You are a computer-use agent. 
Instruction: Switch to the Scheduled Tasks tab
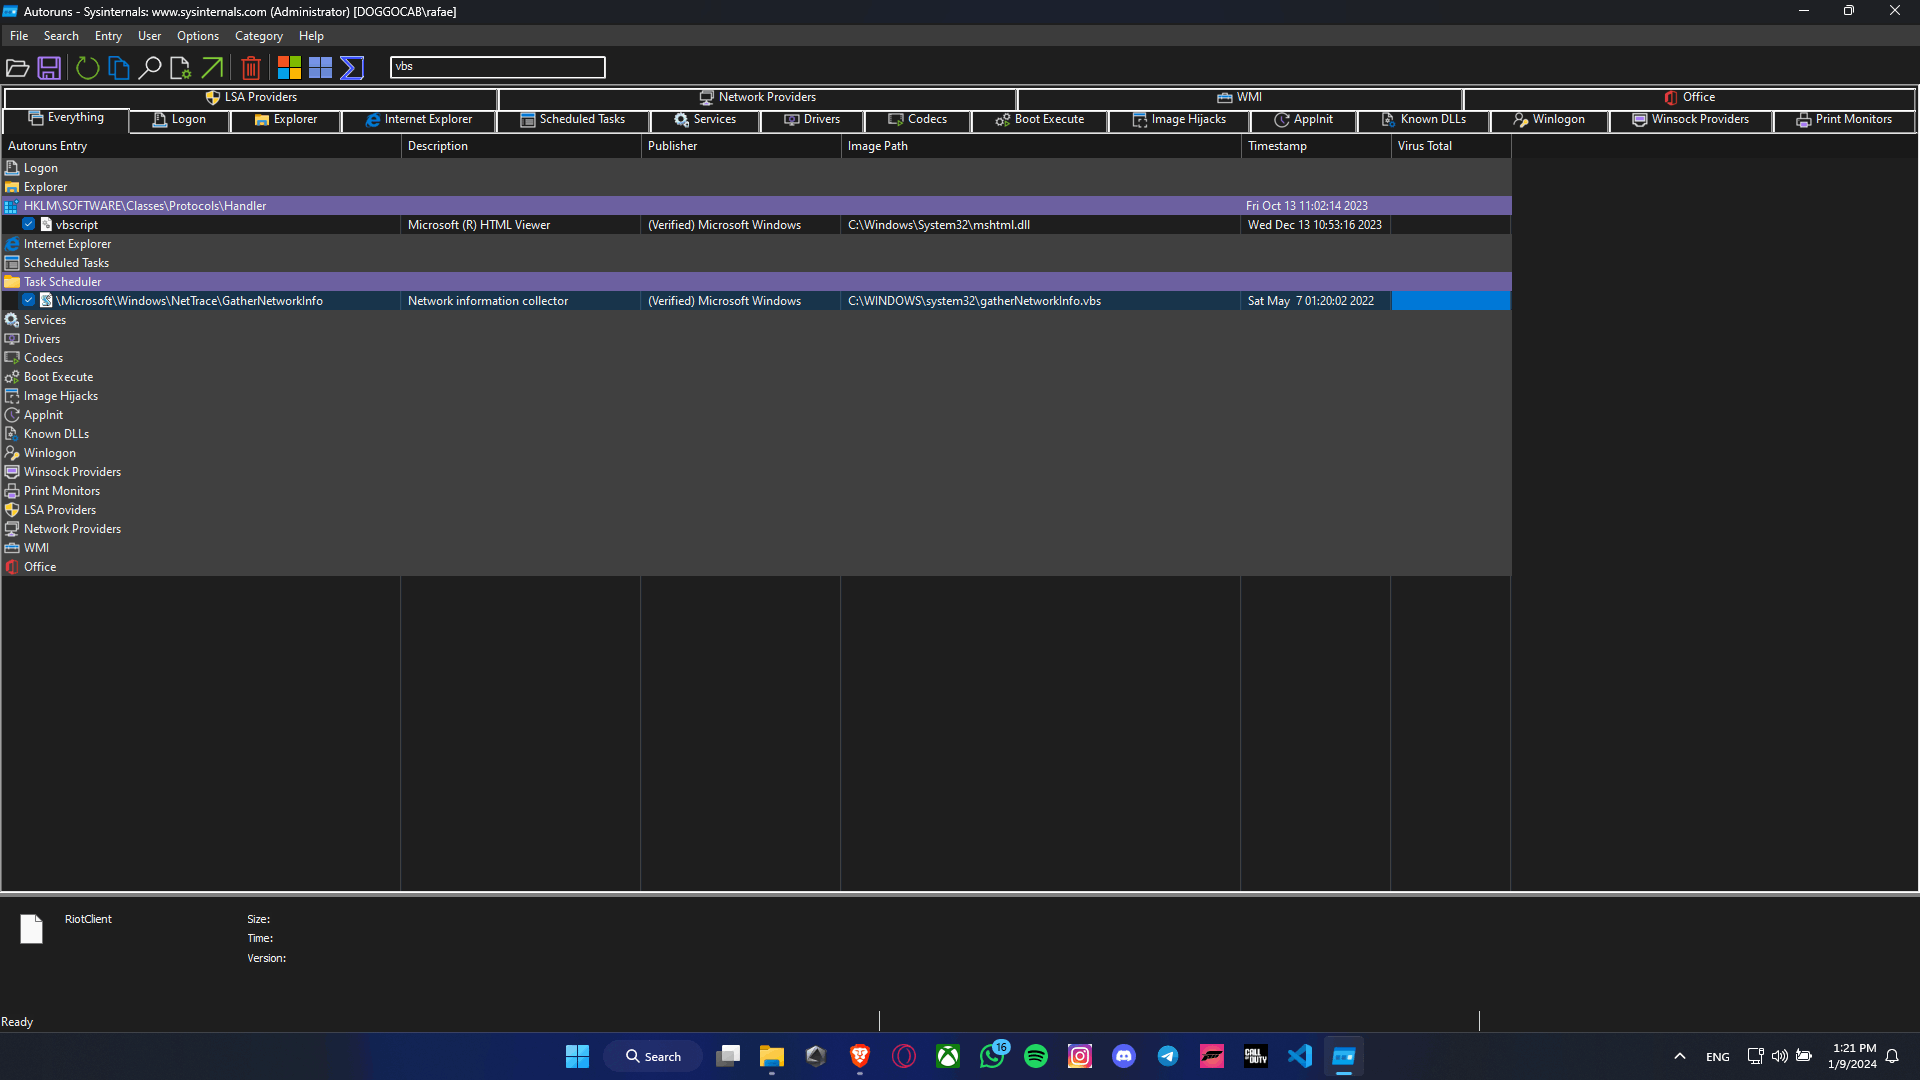tap(574, 120)
